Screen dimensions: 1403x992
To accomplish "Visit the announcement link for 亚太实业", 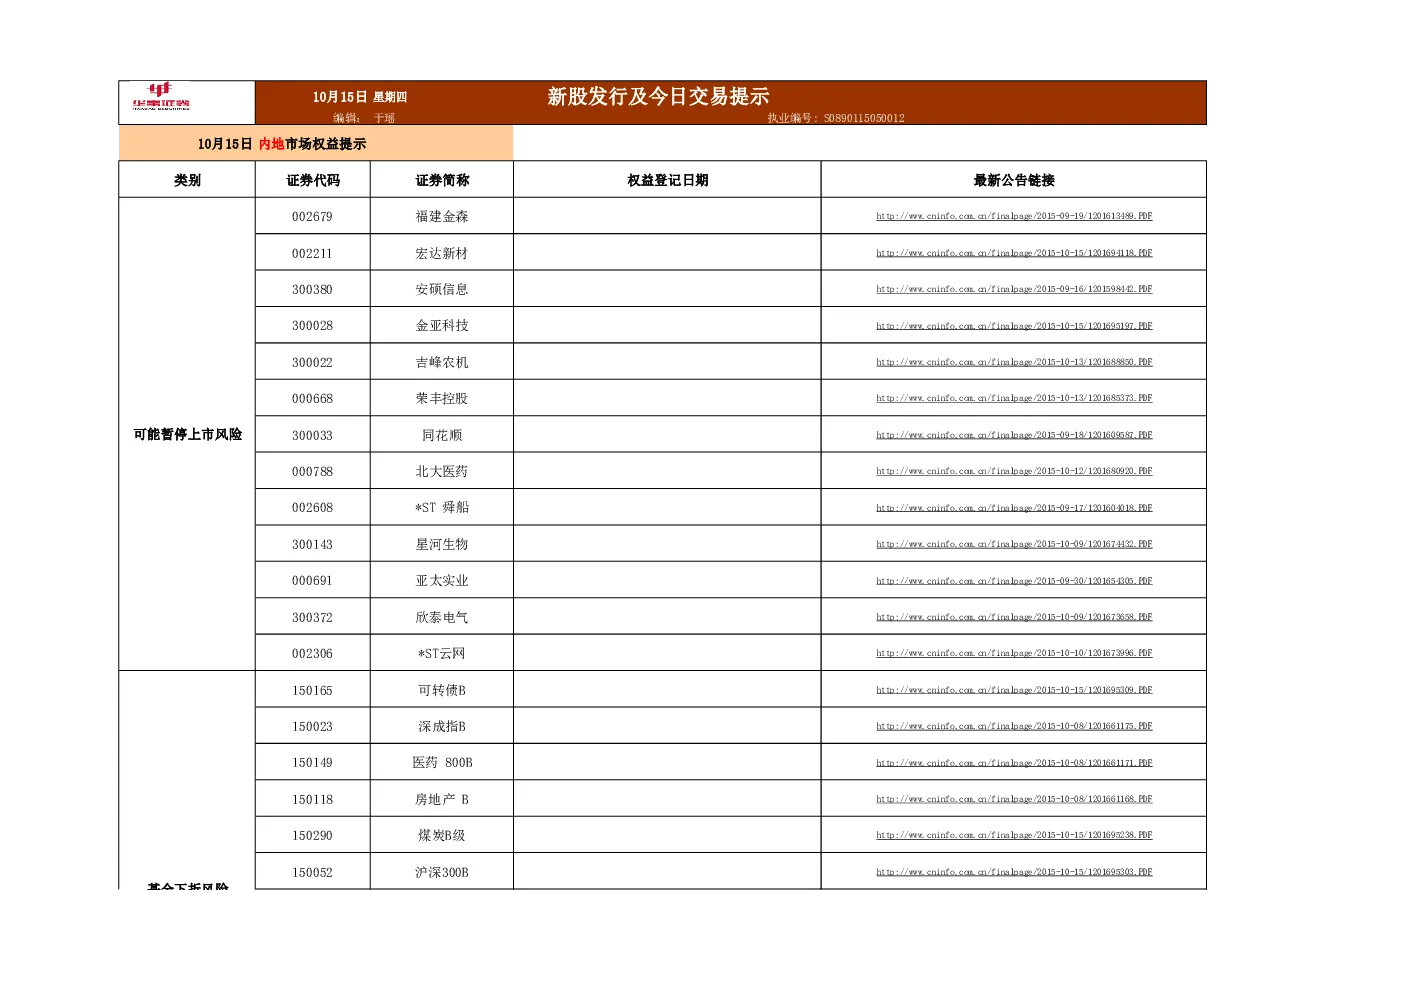I will coord(1014,581).
